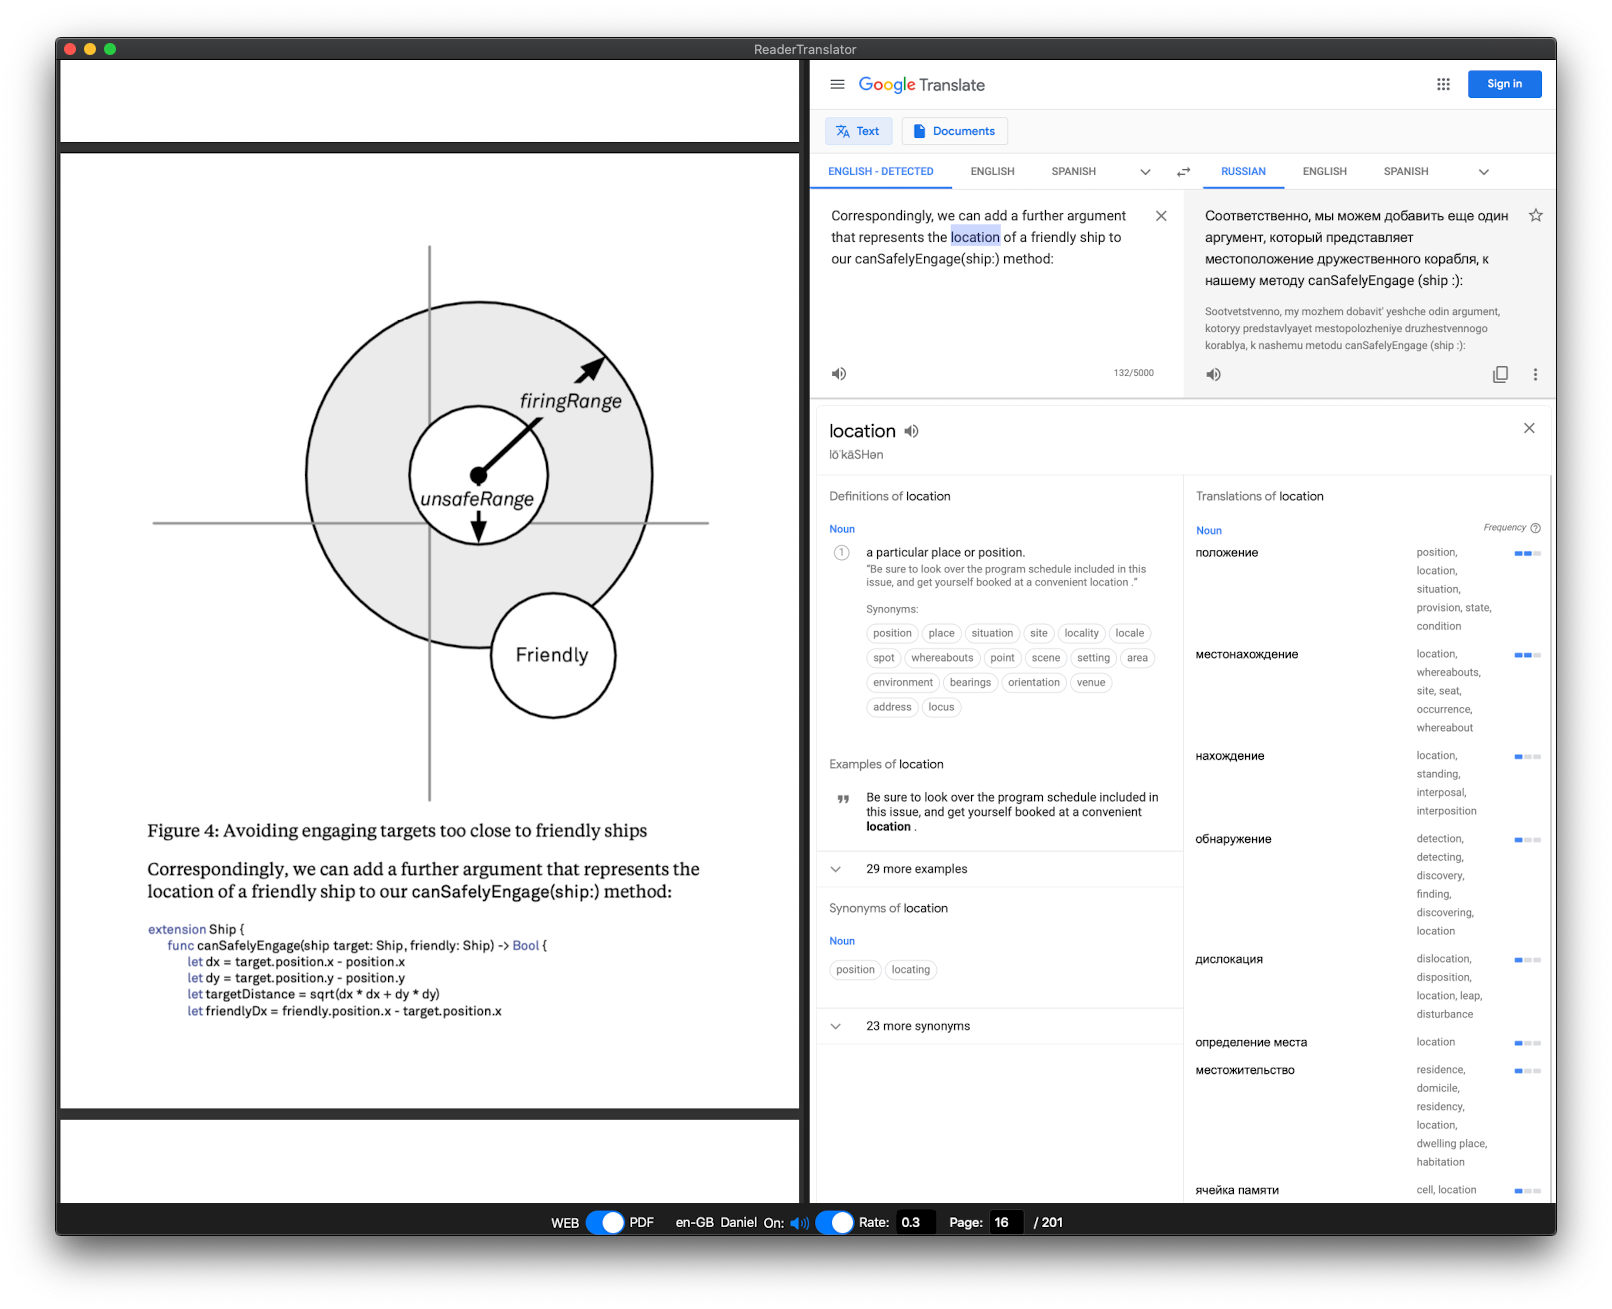The image size is (1612, 1309).
Task: Save translation with the star icon
Action: click(1535, 216)
